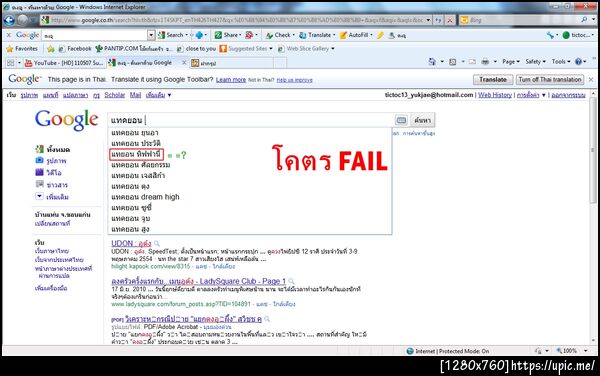The image size is (600, 376).
Task: Click the Bing search magnifier icon
Action: coord(584,20)
